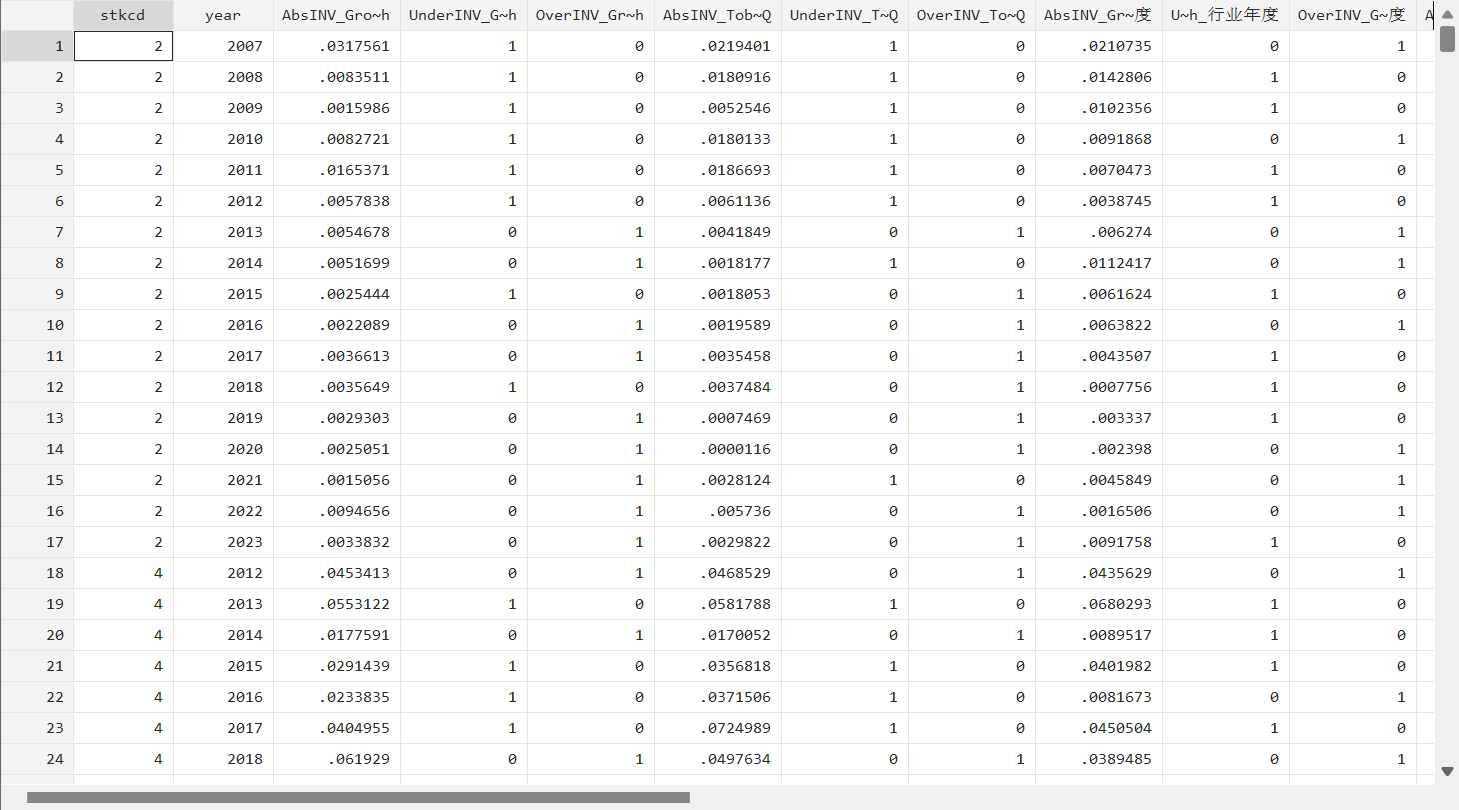Select row number 18 header
1459x810 pixels.
click(37, 573)
